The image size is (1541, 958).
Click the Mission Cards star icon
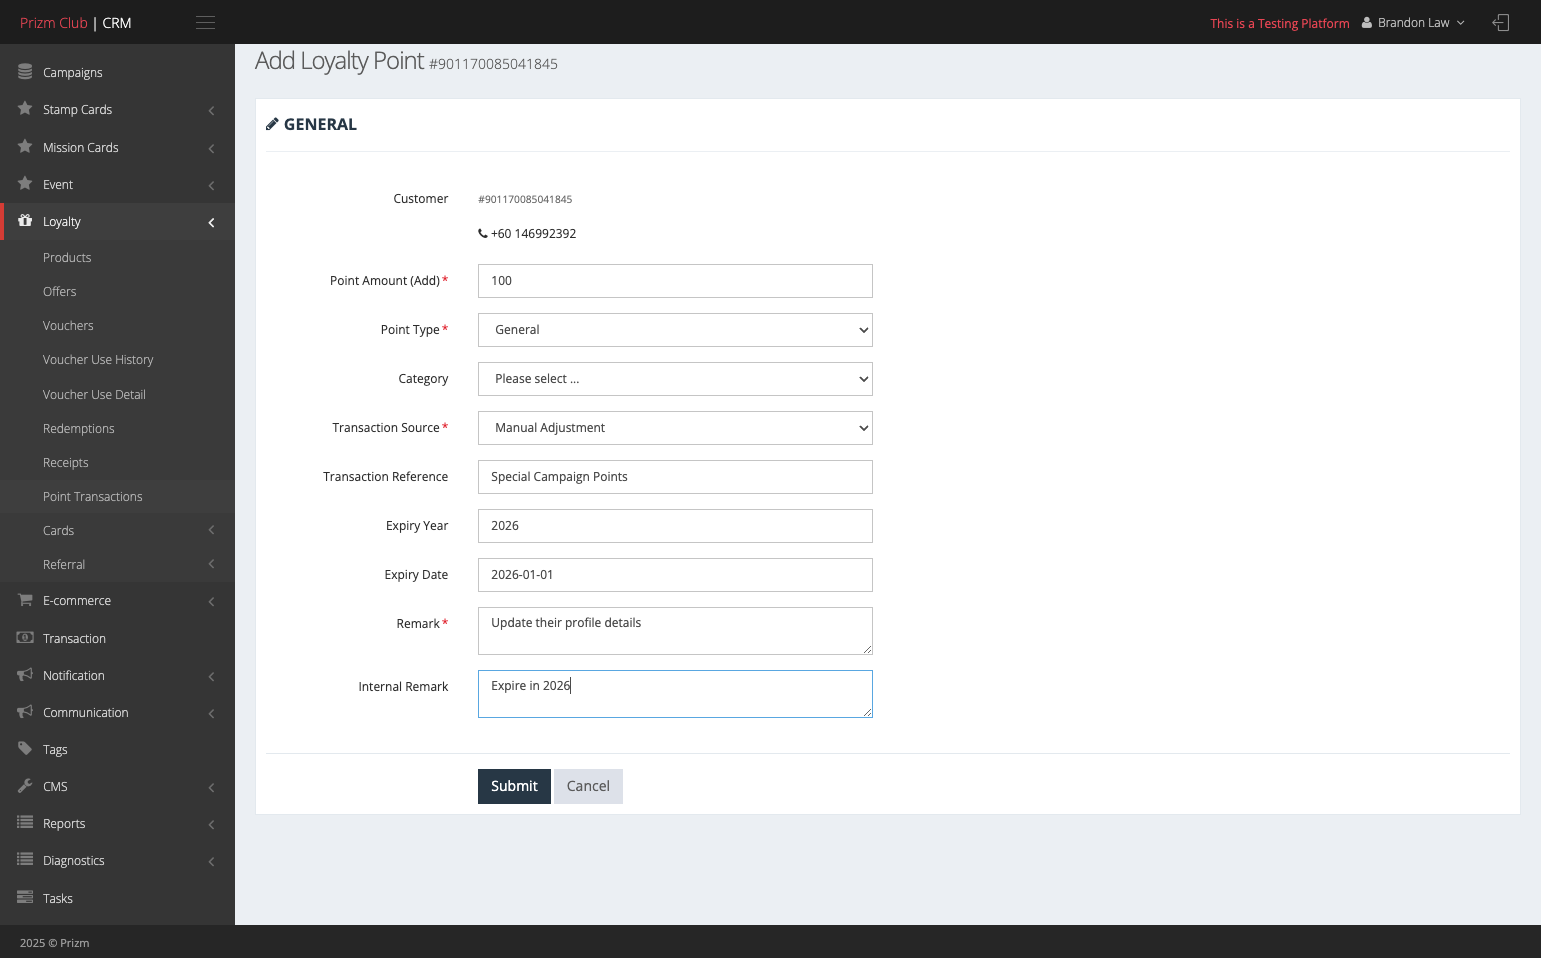25,147
